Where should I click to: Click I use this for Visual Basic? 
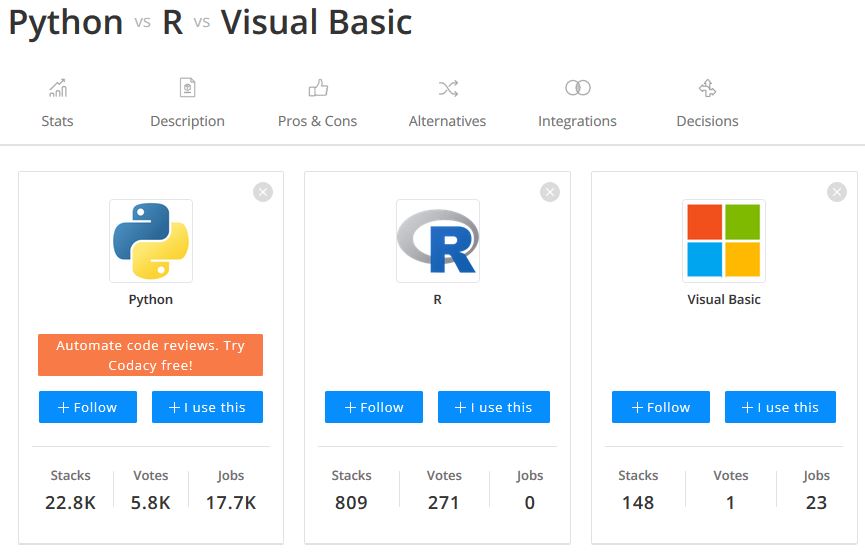[781, 407]
